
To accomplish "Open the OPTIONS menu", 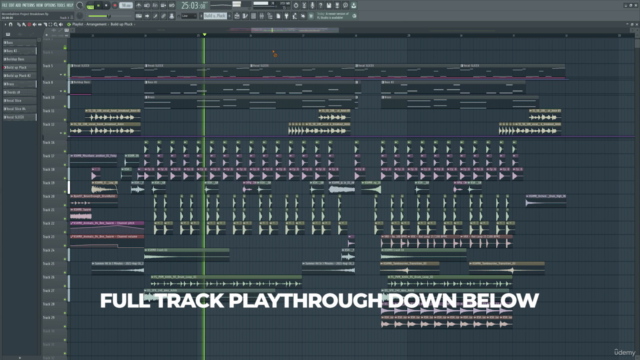I will click(x=50, y=5).
